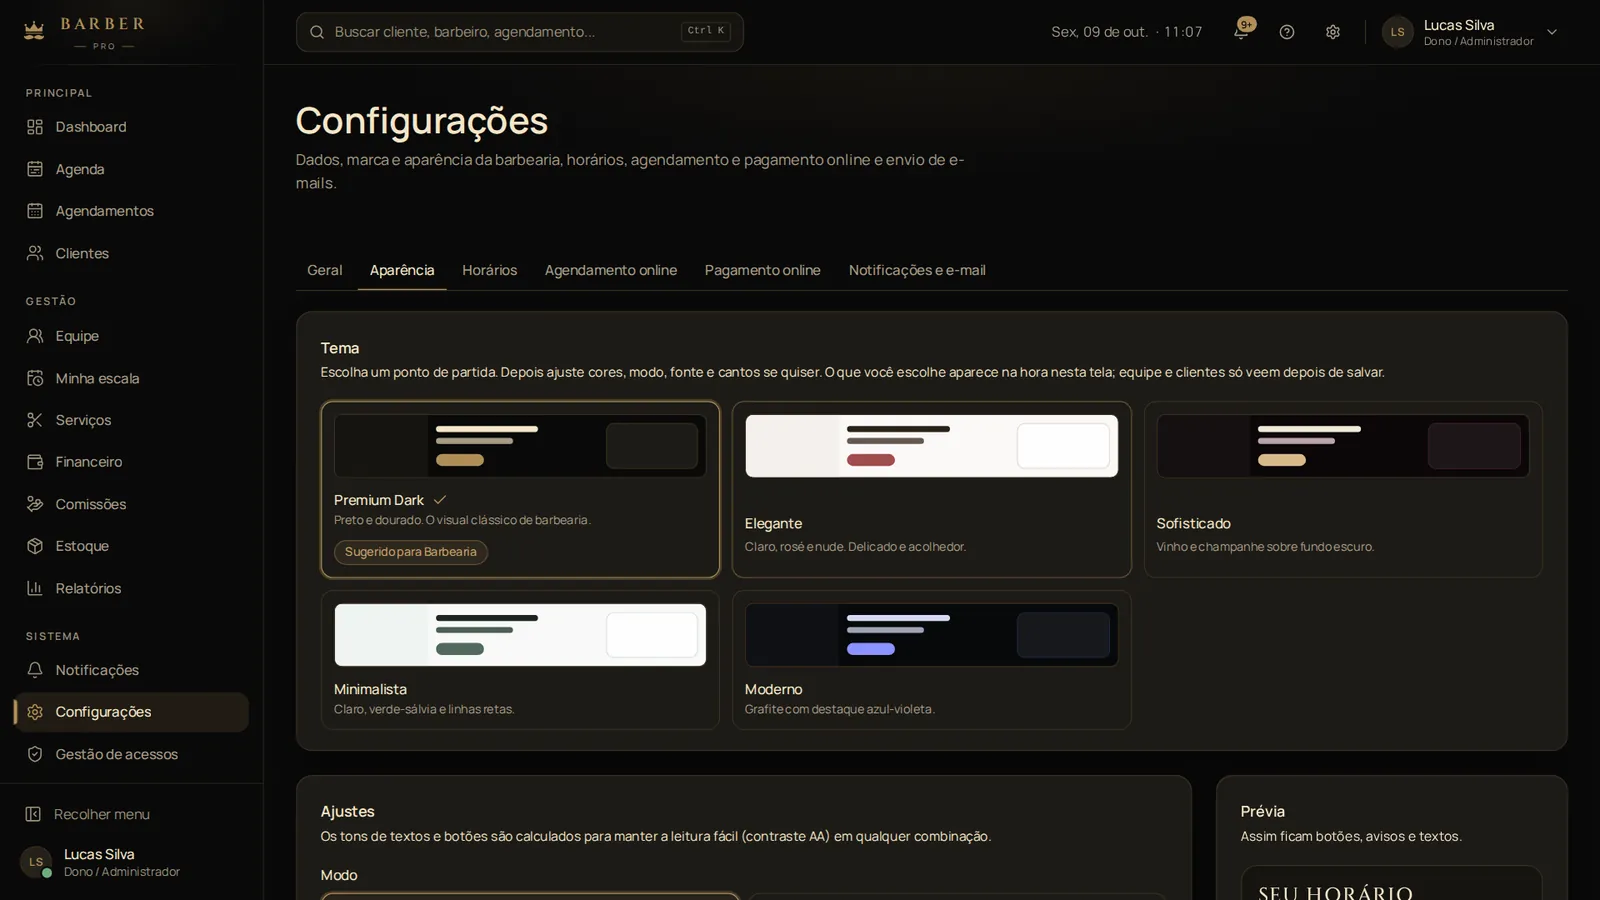Switch to Notificações e e-mail tab

click(x=917, y=270)
